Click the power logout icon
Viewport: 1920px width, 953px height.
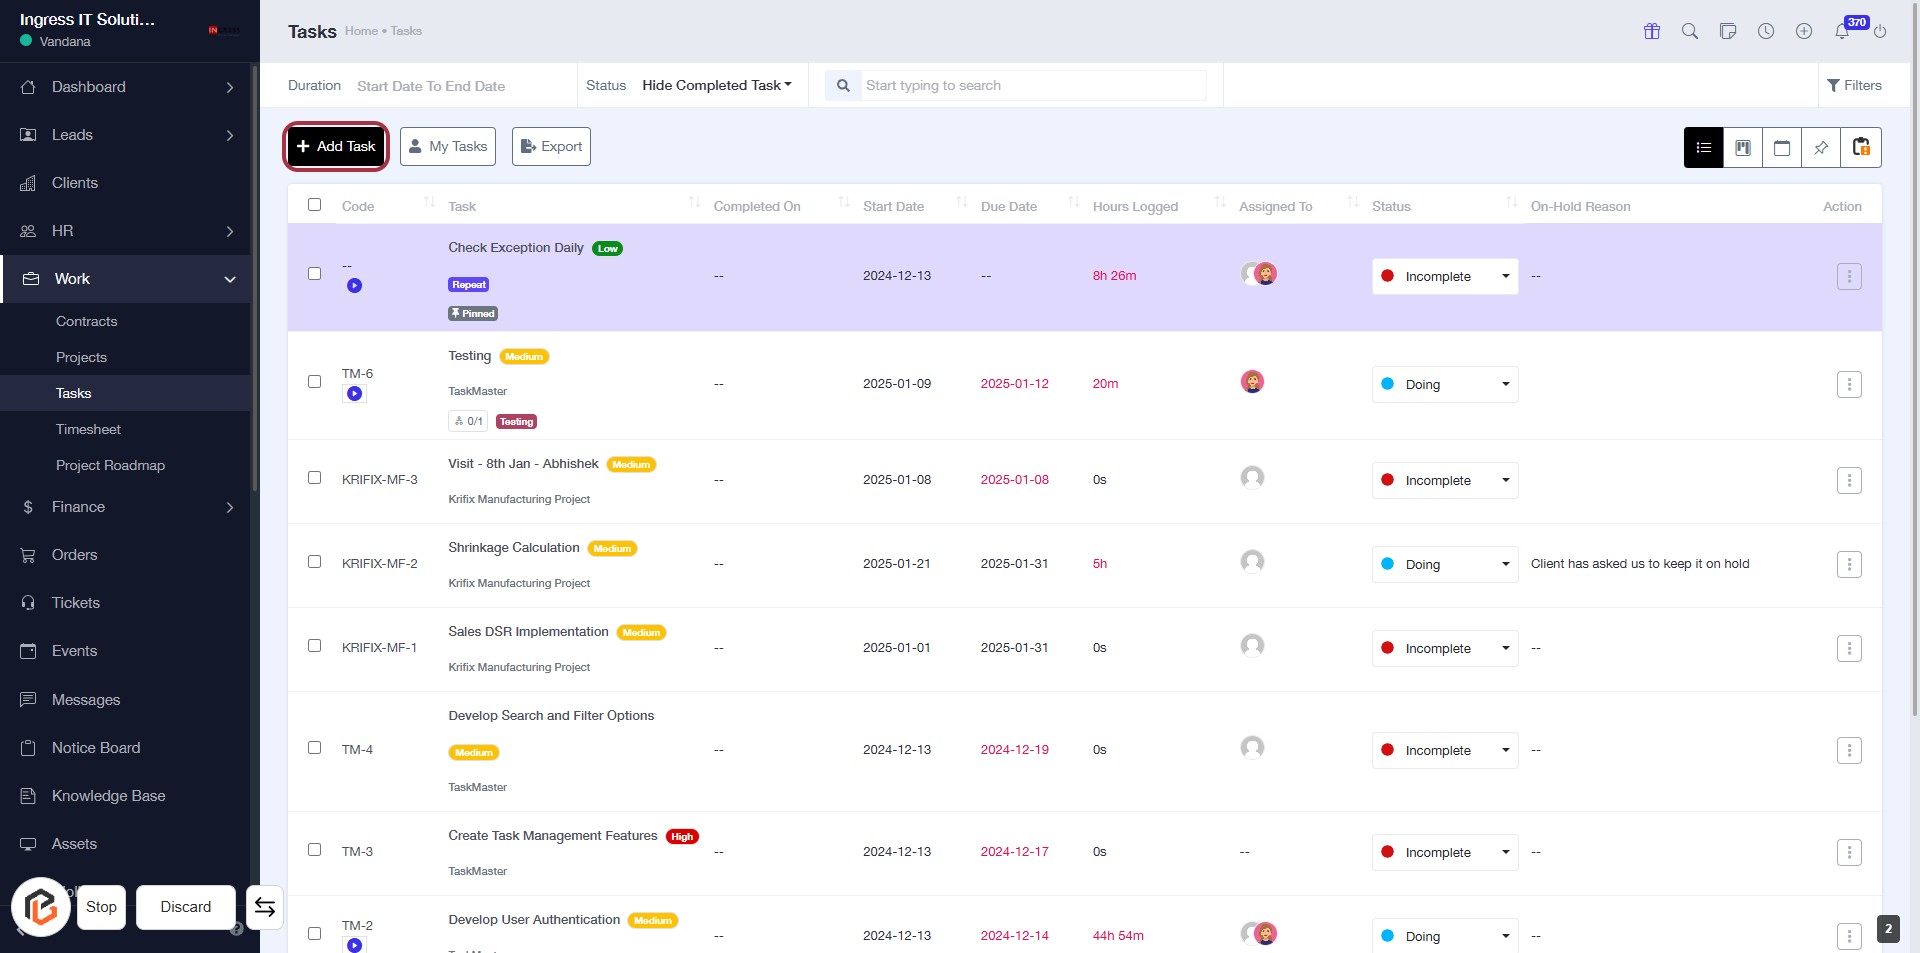(x=1880, y=32)
